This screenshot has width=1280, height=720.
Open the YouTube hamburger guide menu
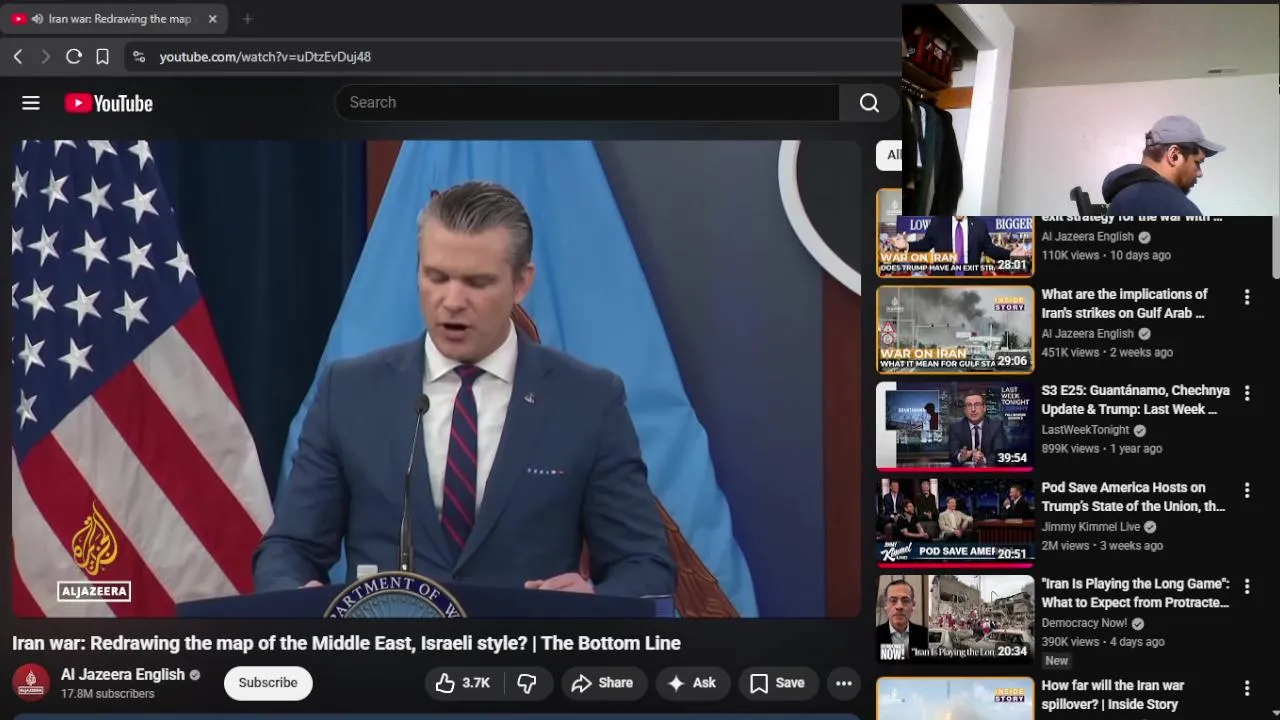tap(31, 103)
